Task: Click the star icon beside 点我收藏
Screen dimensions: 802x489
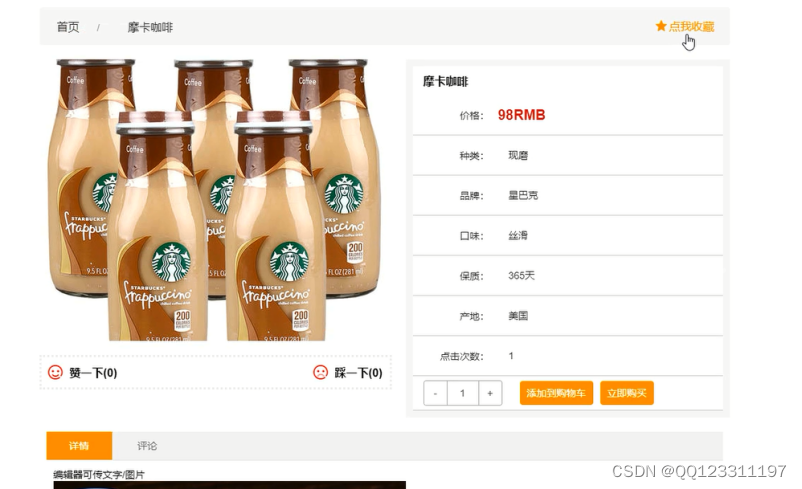Action: (x=661, y=26)
